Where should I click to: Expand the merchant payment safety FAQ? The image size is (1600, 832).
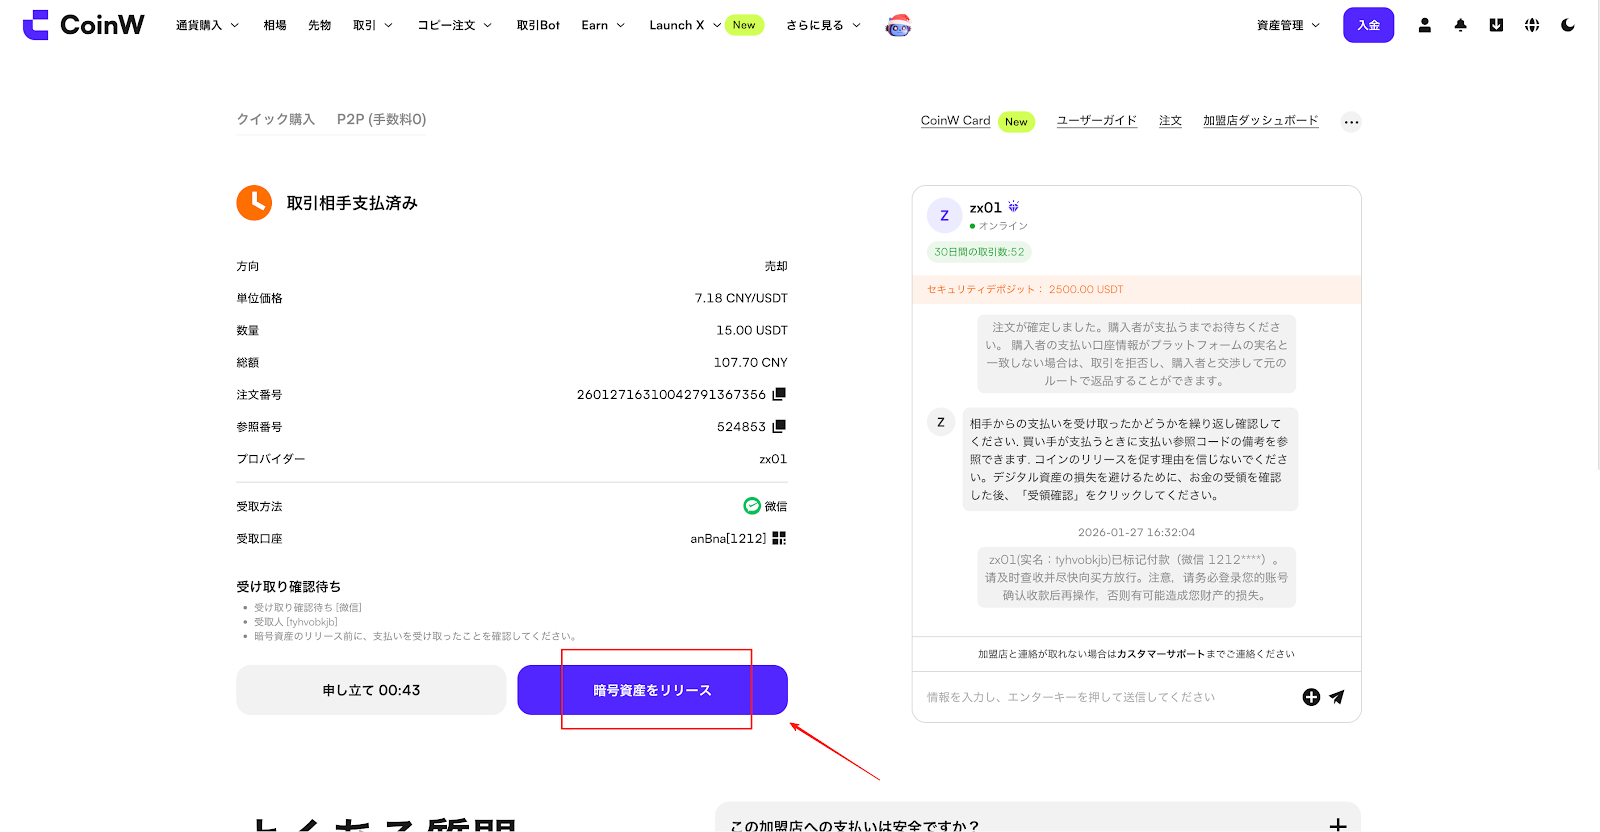(1337, 824)
